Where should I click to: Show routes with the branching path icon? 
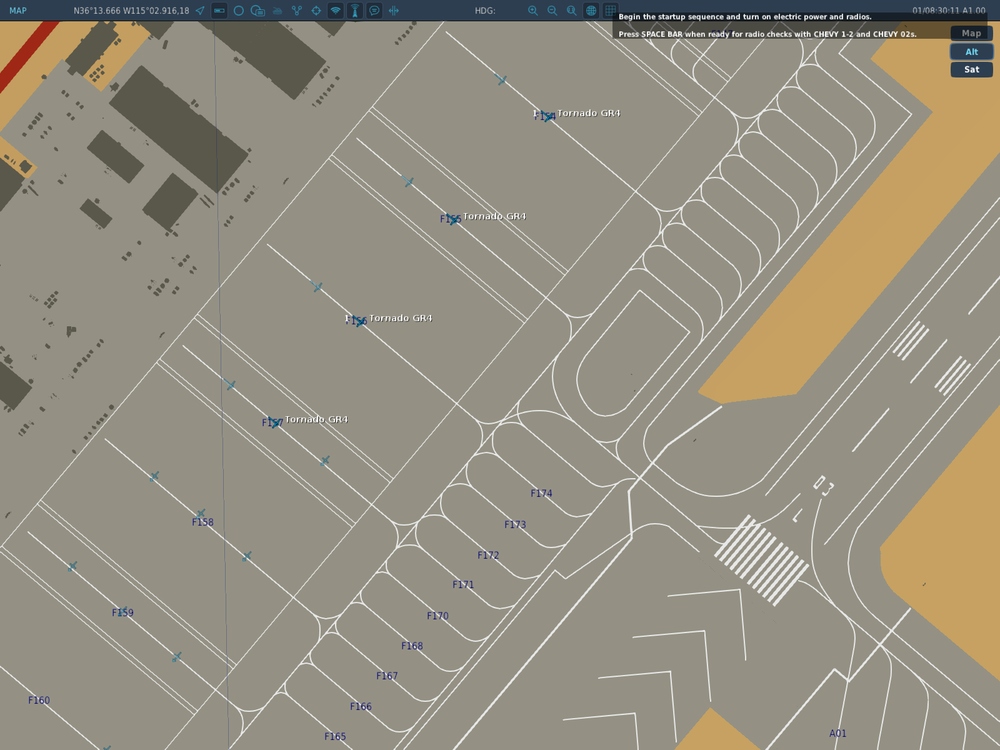click(297, 10)
